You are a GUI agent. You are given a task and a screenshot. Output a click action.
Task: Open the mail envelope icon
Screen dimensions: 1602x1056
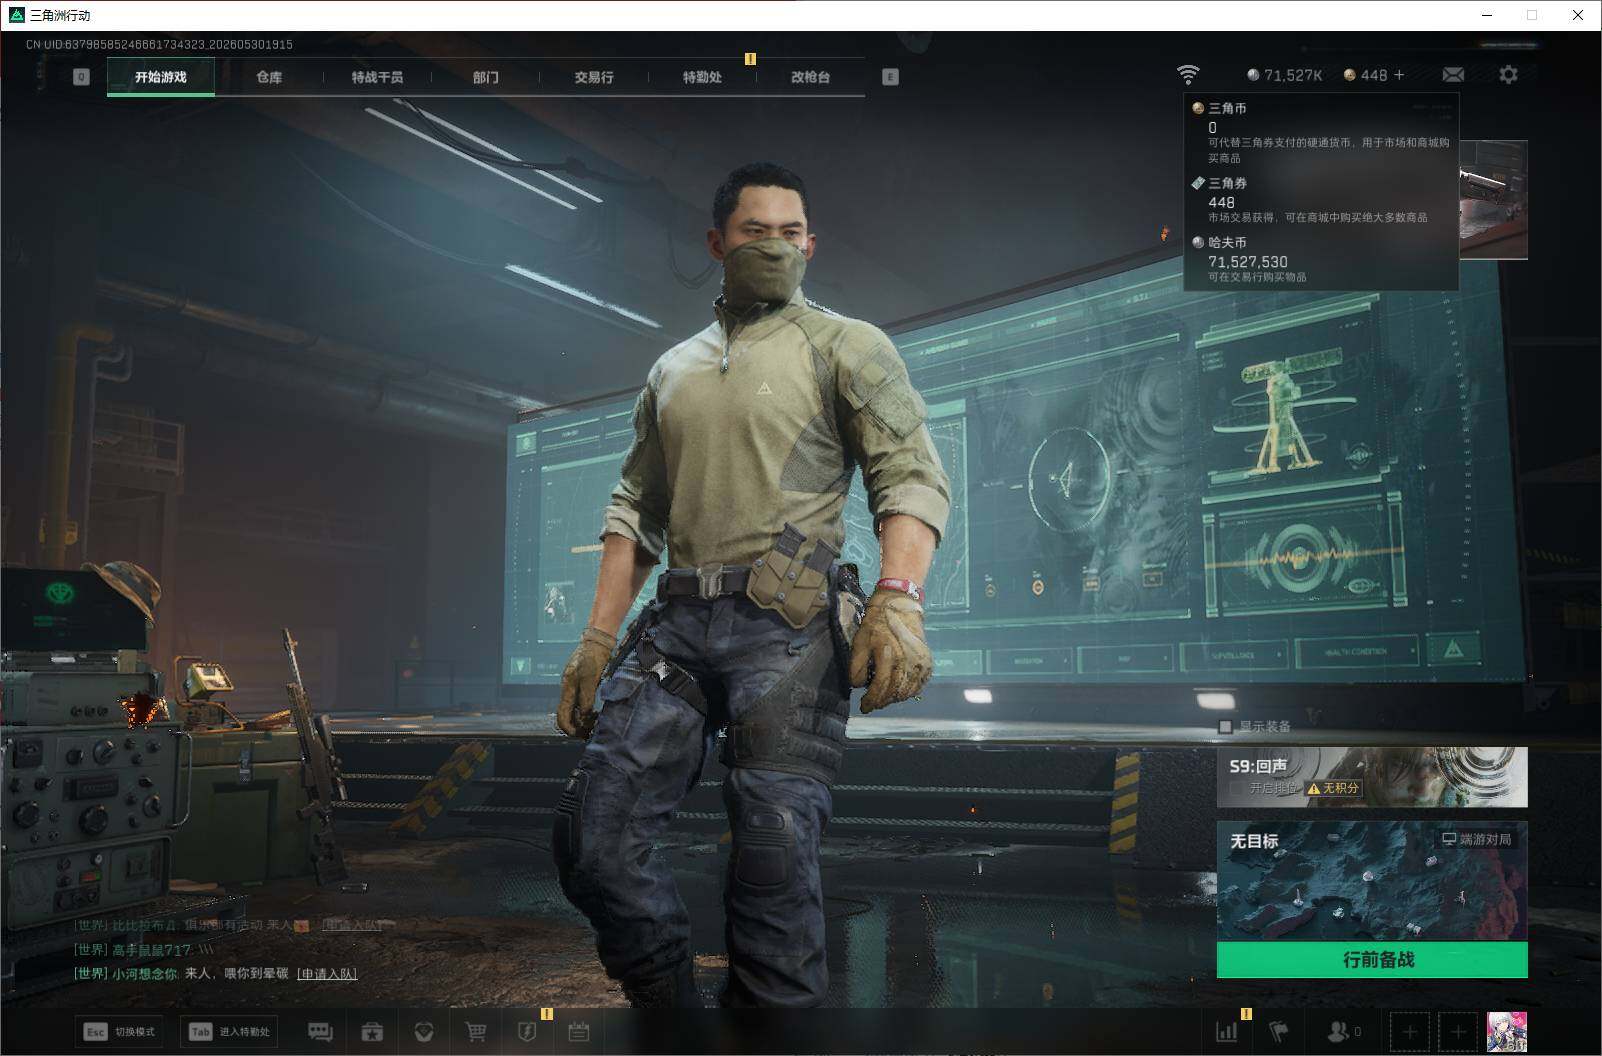pyautogui.click(x=1453, y=75)
